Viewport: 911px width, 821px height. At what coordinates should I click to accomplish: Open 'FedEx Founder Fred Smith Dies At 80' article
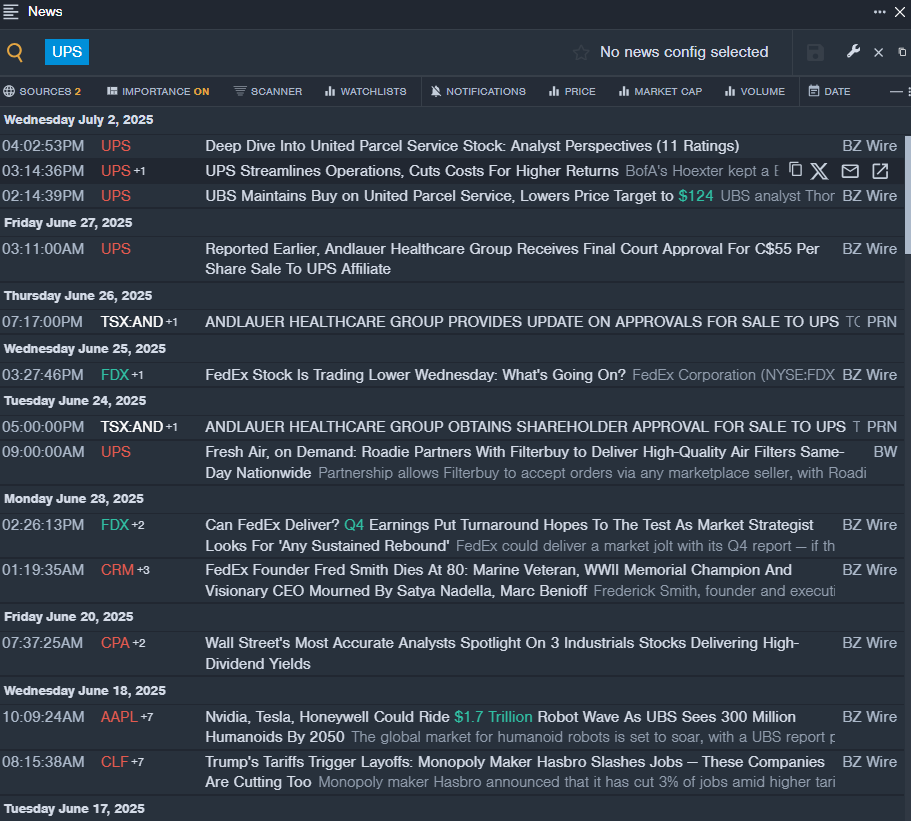pyautogui.click(x=498, y=580)
